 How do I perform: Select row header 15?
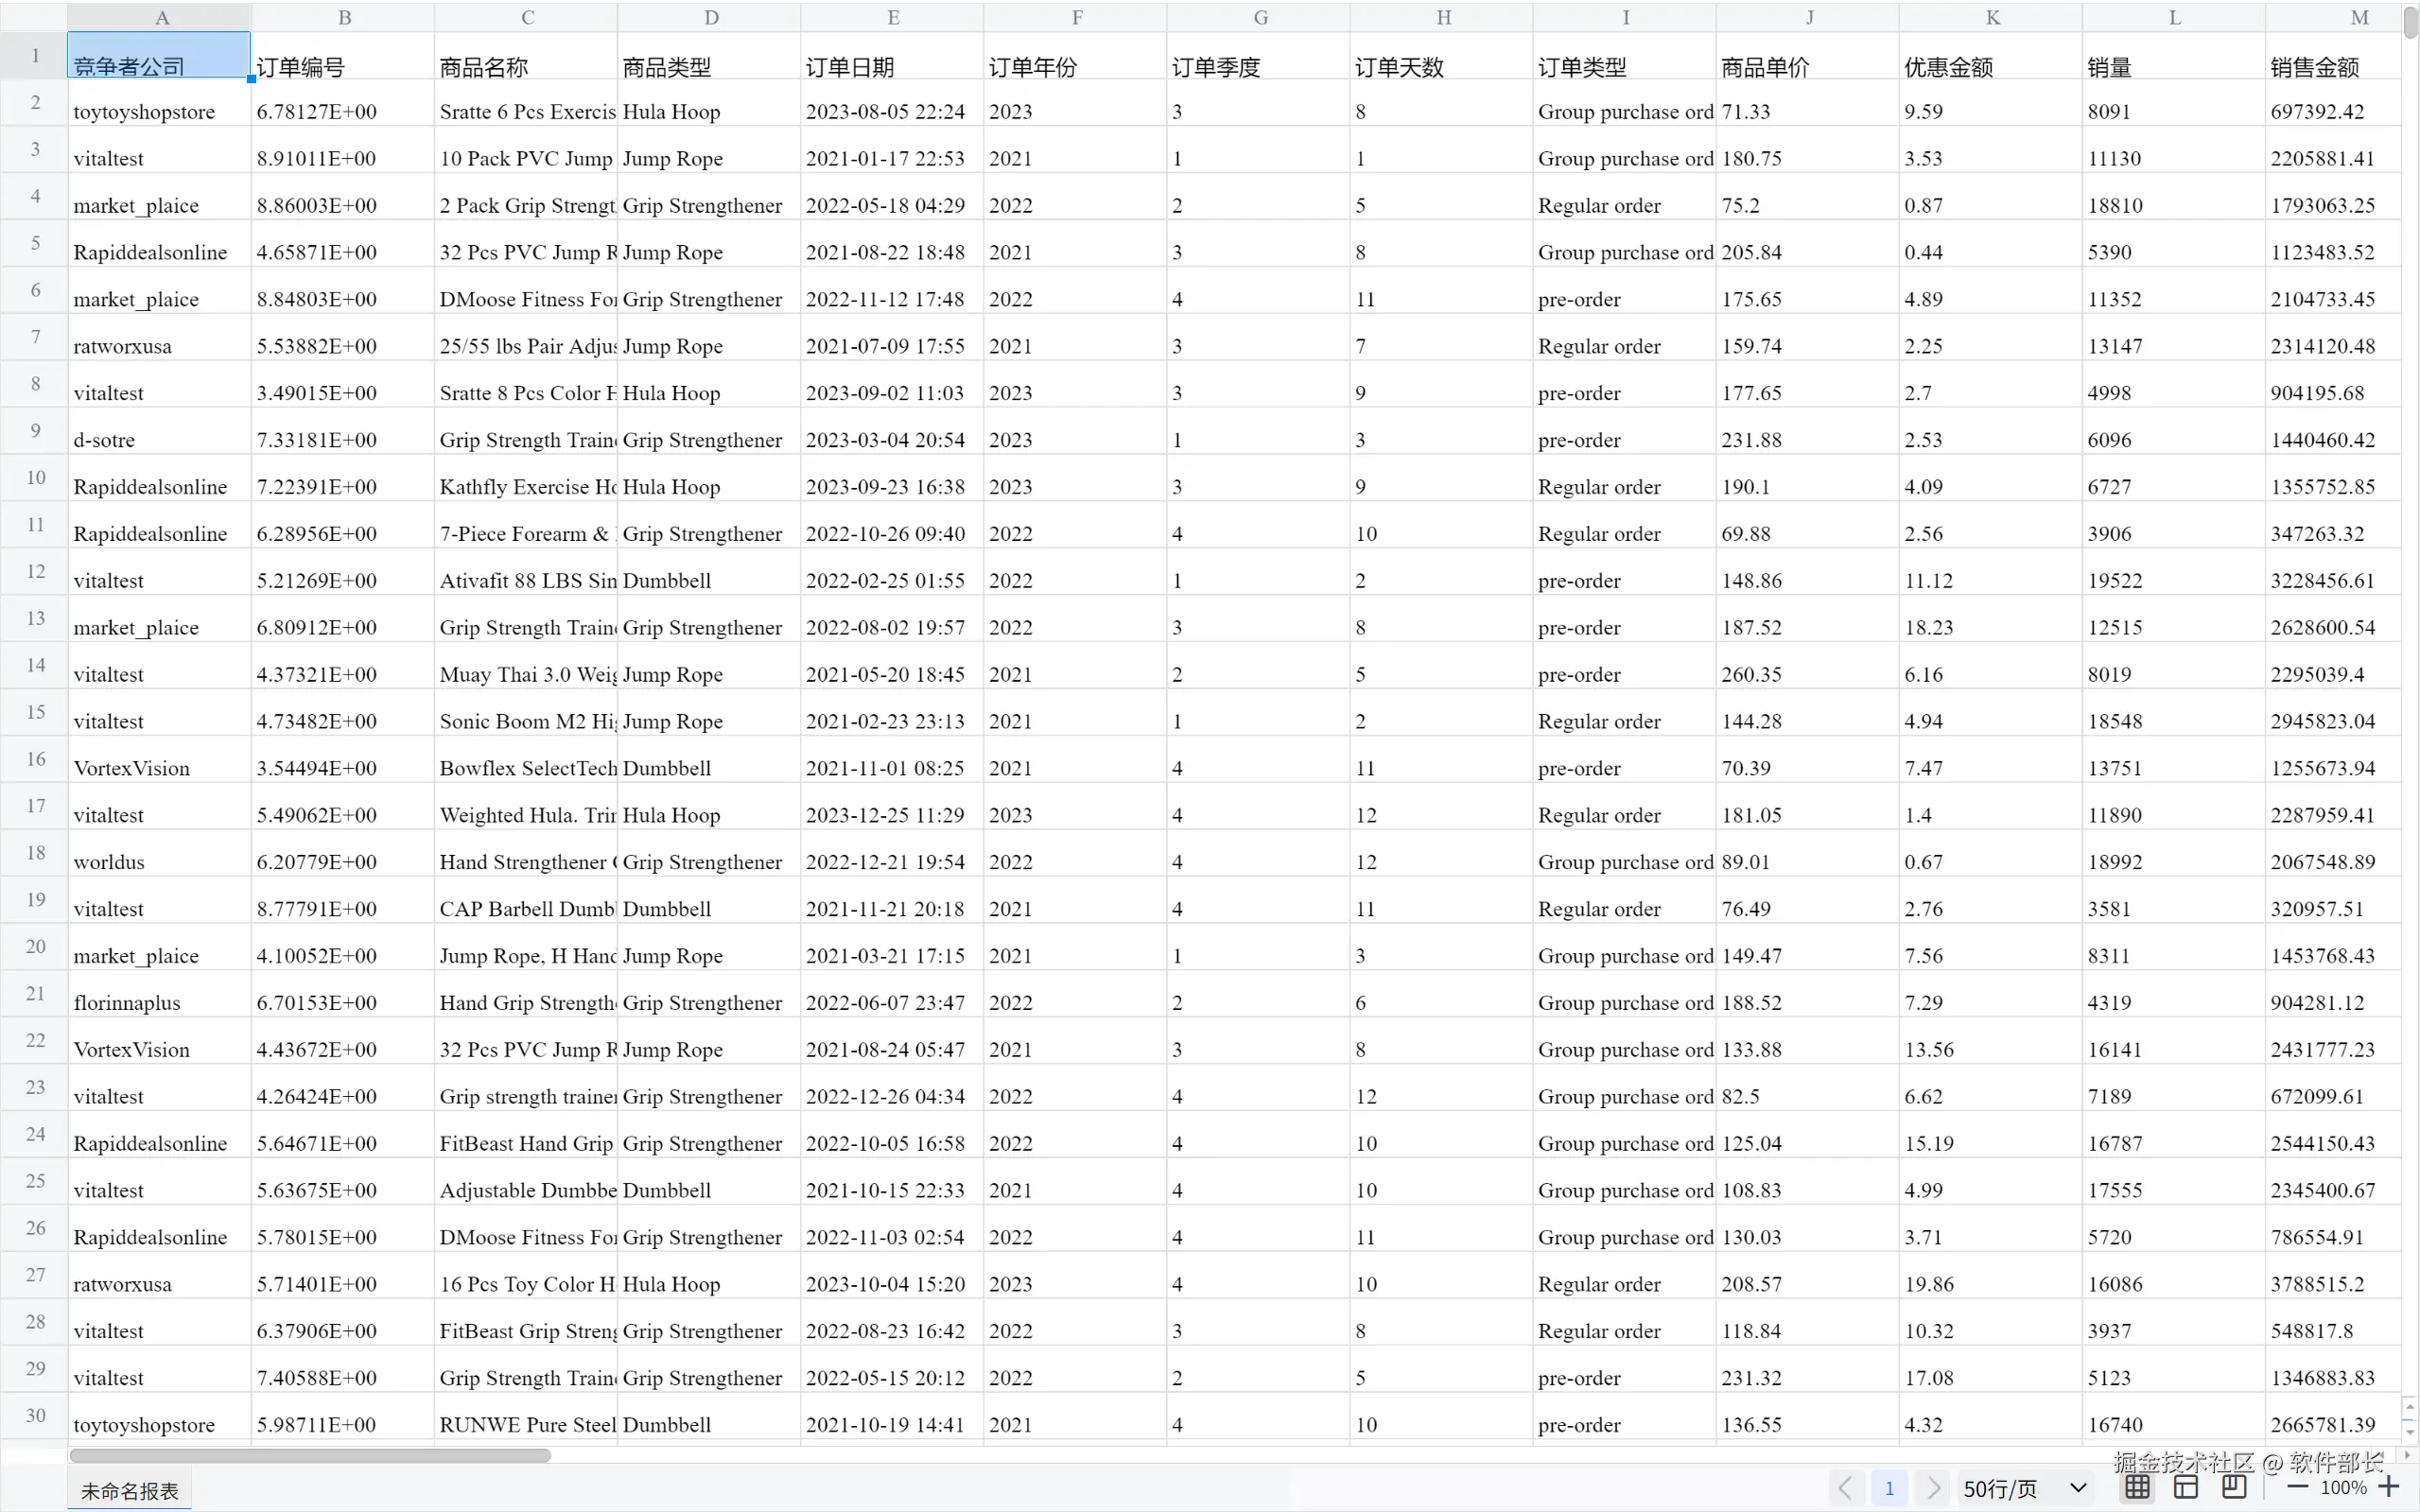pyautogui.click(x=35, y=712)
